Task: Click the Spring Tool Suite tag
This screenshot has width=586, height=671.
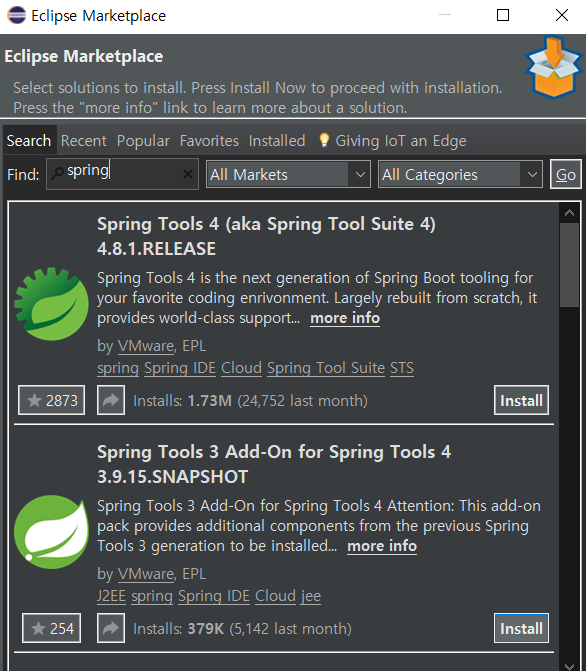Action: (326, 368)
